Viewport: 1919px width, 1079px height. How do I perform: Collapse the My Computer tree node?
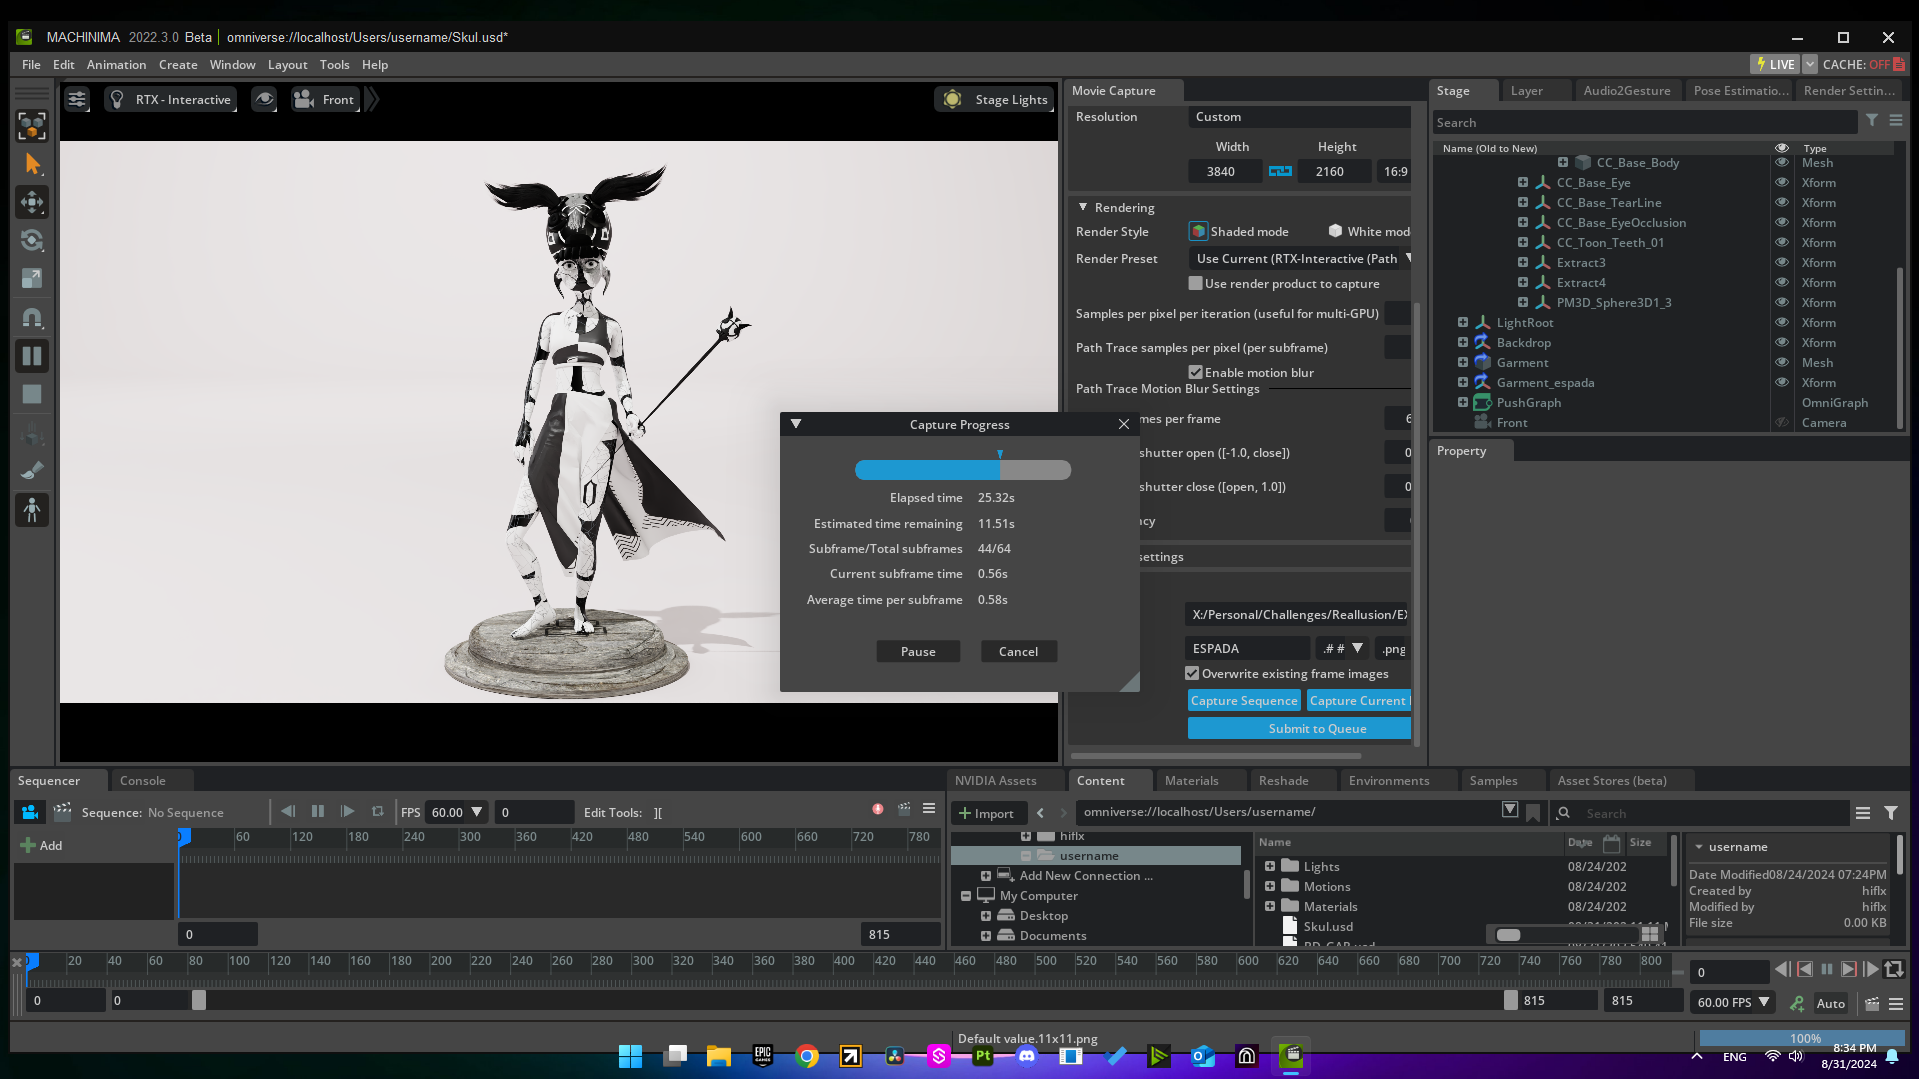pos(966,895)
